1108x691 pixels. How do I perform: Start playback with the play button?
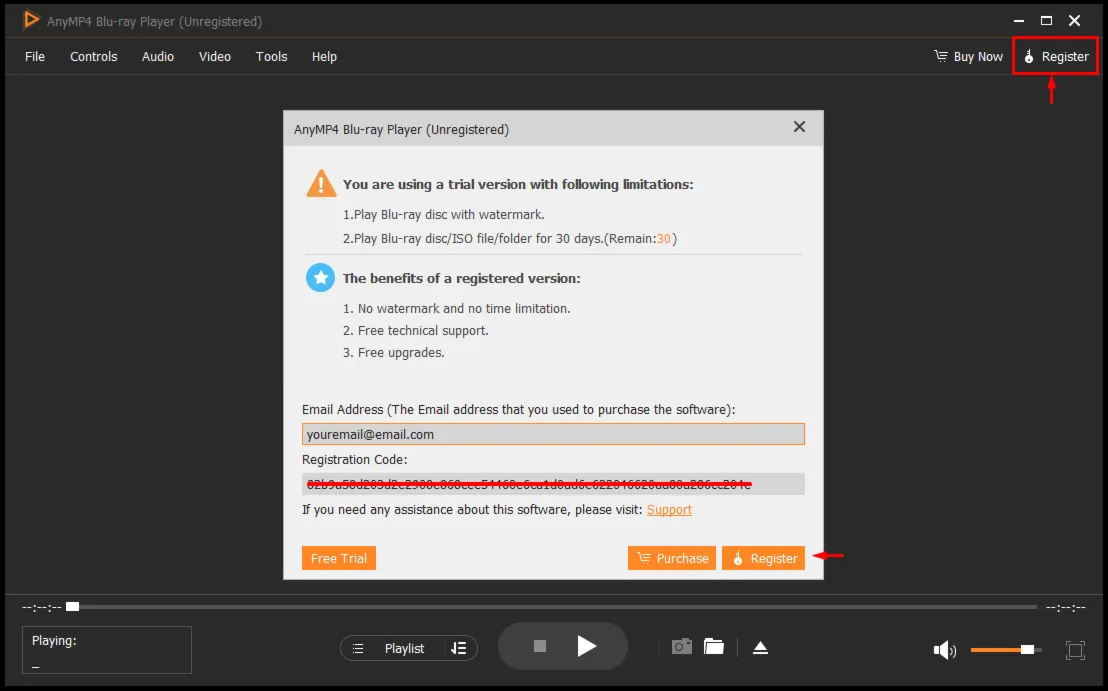tap(586, 646)
